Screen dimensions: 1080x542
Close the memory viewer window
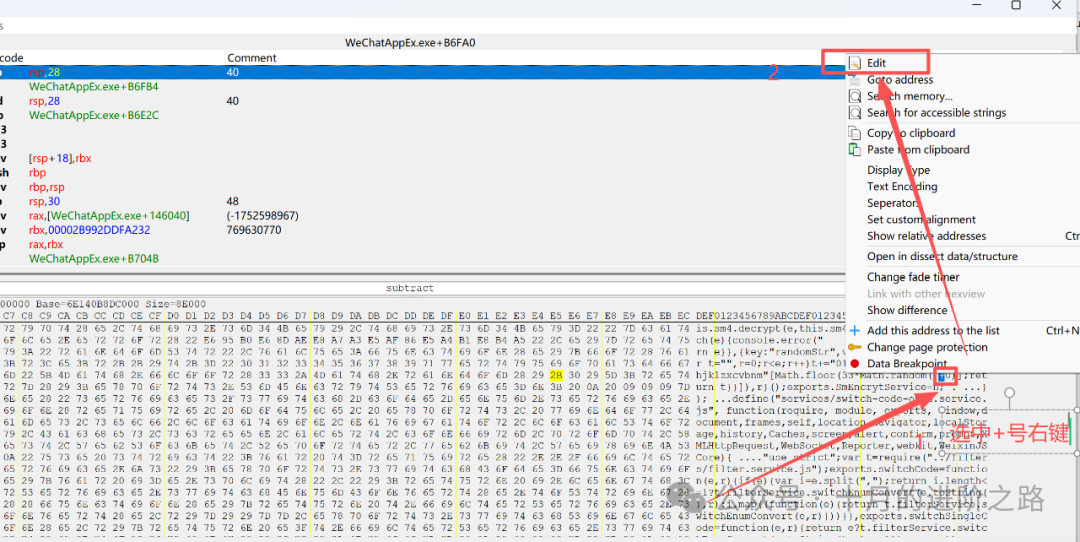click(1057, 6)
